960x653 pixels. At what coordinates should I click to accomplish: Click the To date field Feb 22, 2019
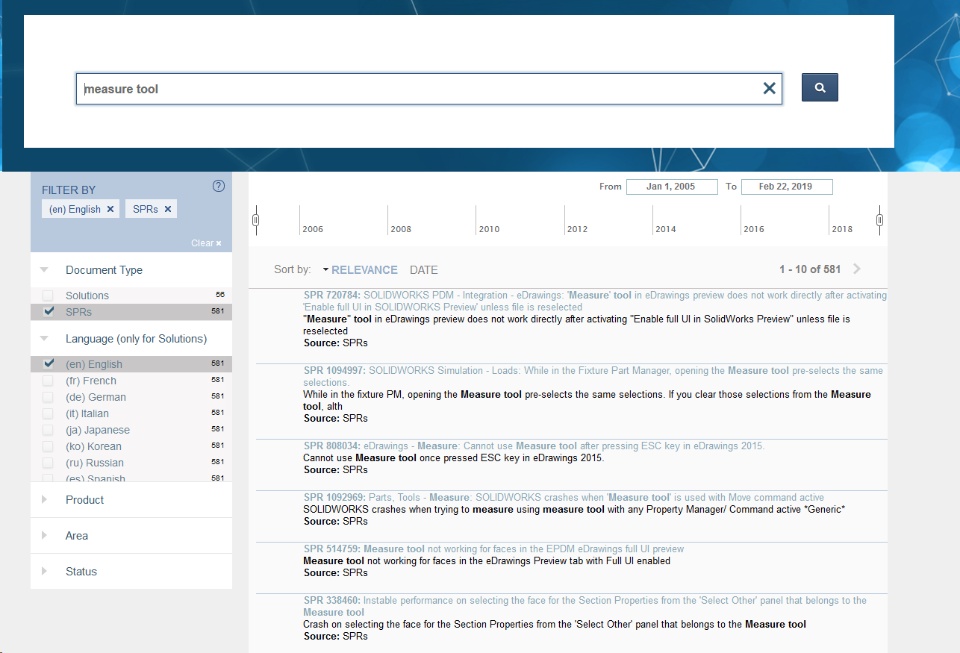(787, 187)
